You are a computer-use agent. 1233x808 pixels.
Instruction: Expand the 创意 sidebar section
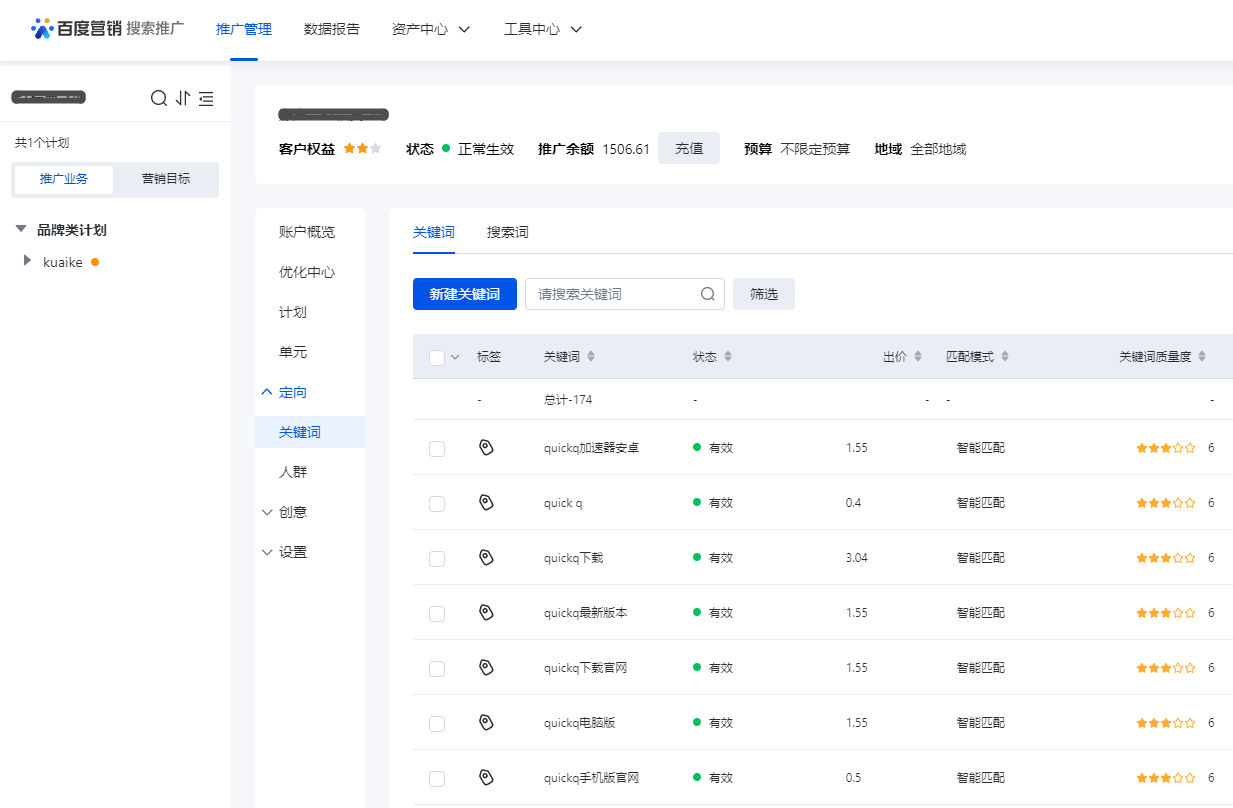coord(266,512)
